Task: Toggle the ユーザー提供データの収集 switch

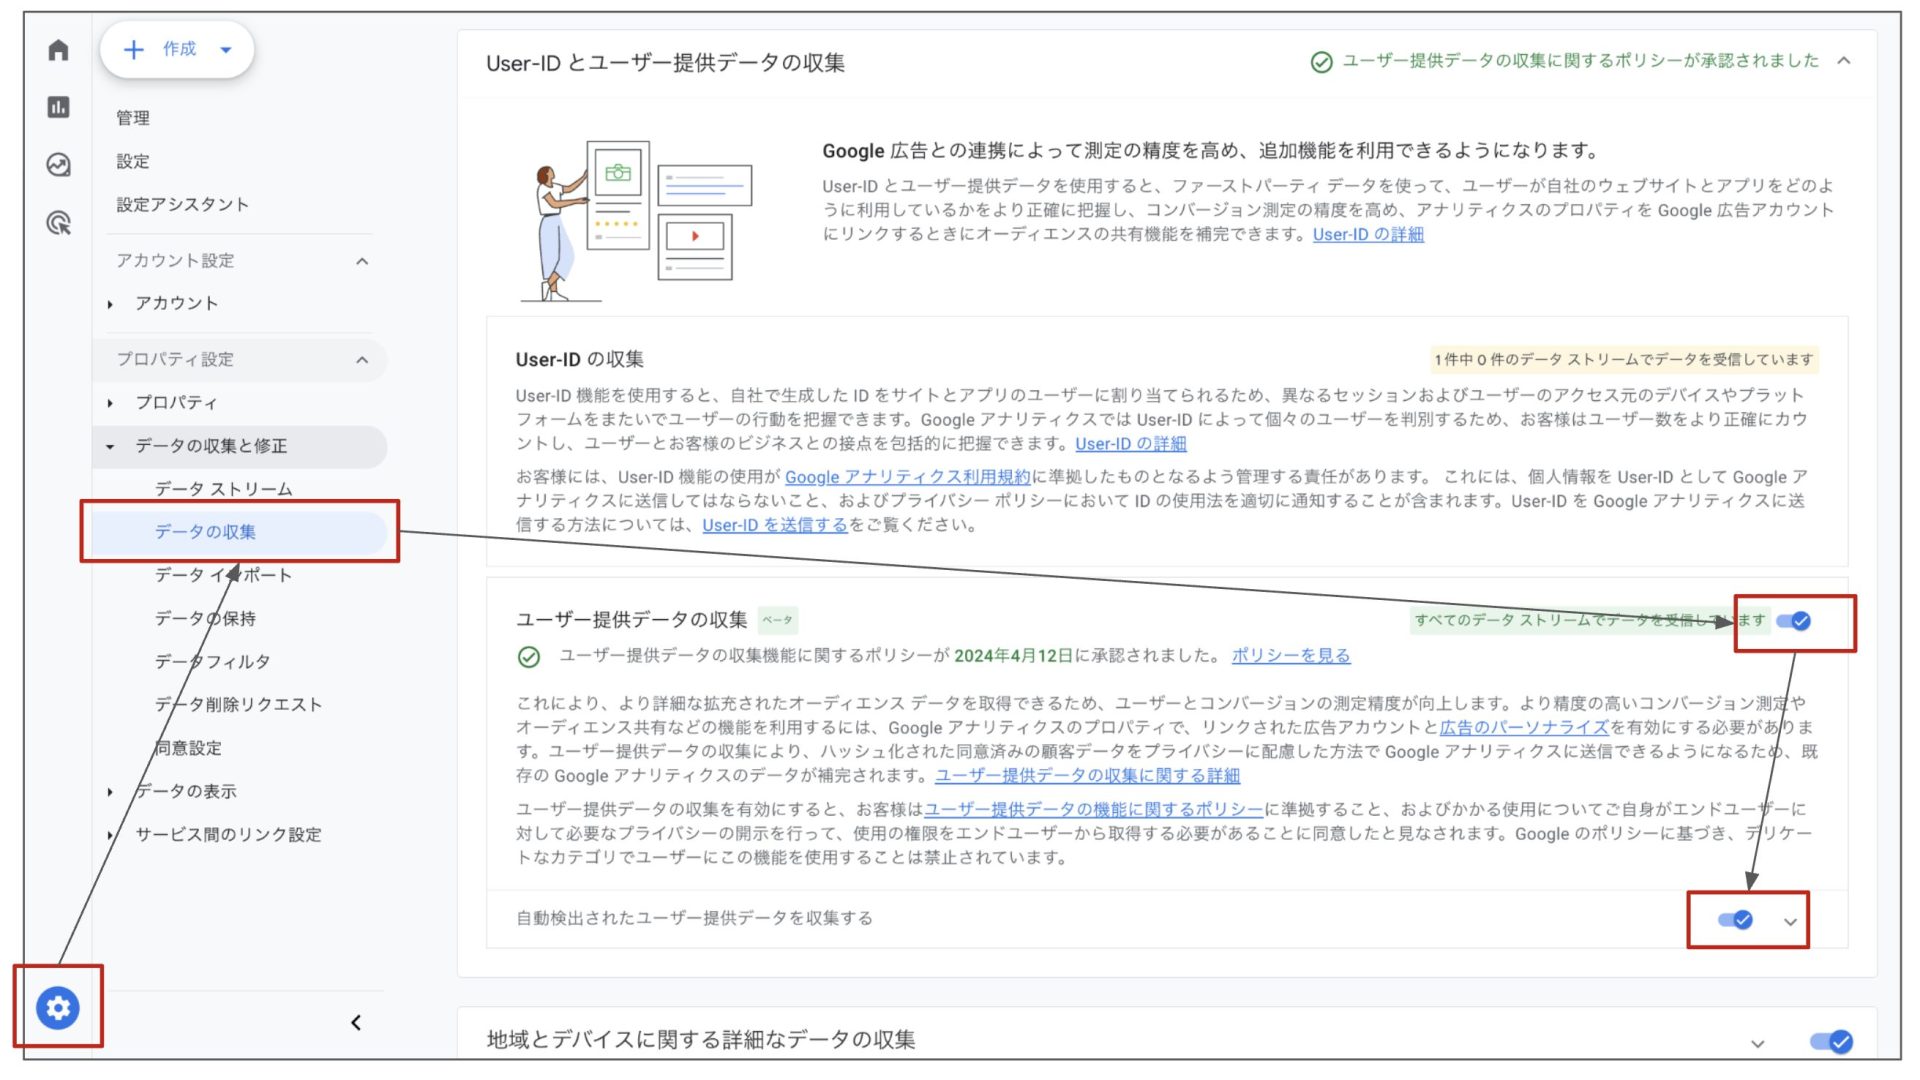Action: click(1794, 621)
